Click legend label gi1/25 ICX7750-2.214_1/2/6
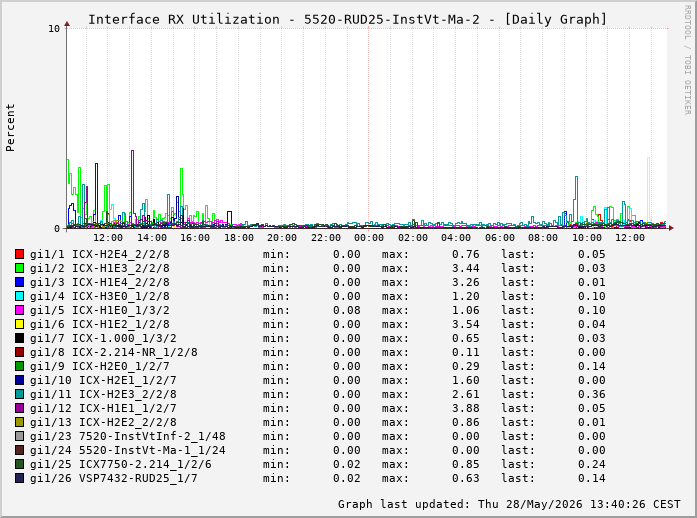The height and width of the screenshot is (518, 697). (x=120, y=464)
